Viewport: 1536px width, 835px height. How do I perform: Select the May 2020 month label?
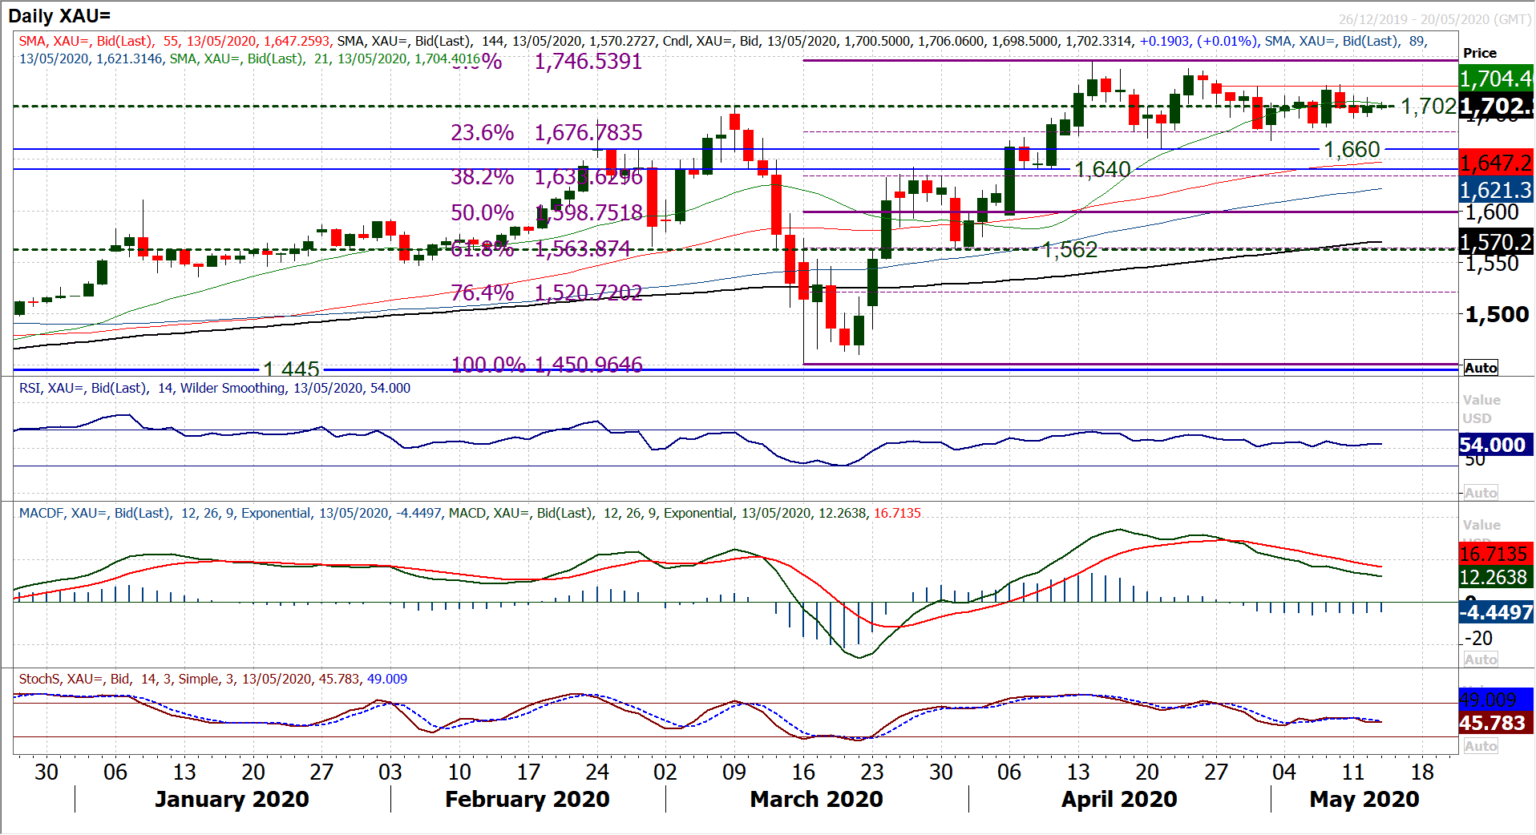point(1364,800)
